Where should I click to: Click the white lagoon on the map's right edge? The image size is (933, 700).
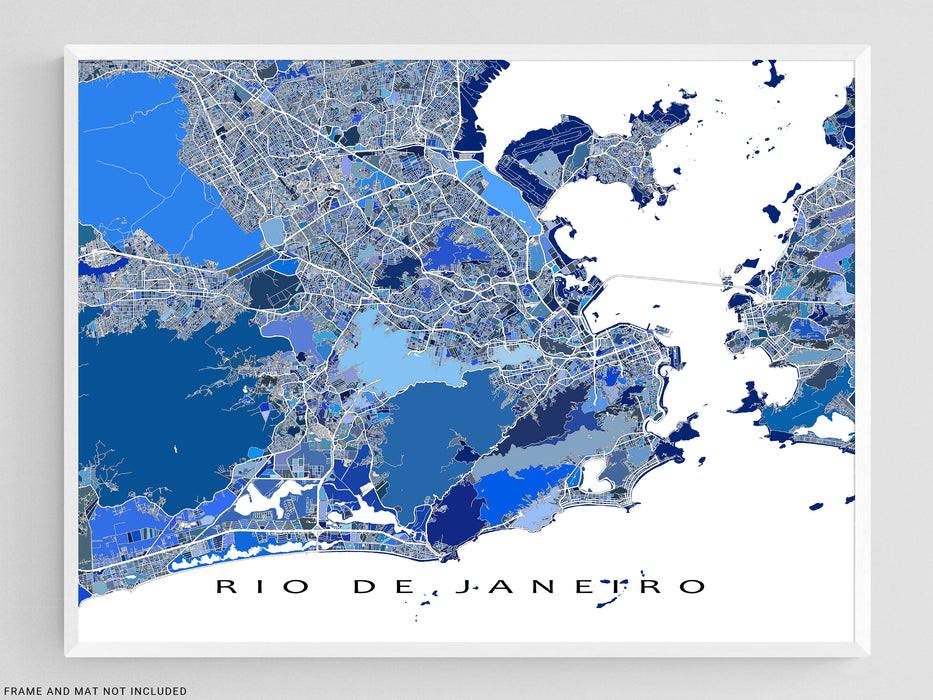pos(833,427)
